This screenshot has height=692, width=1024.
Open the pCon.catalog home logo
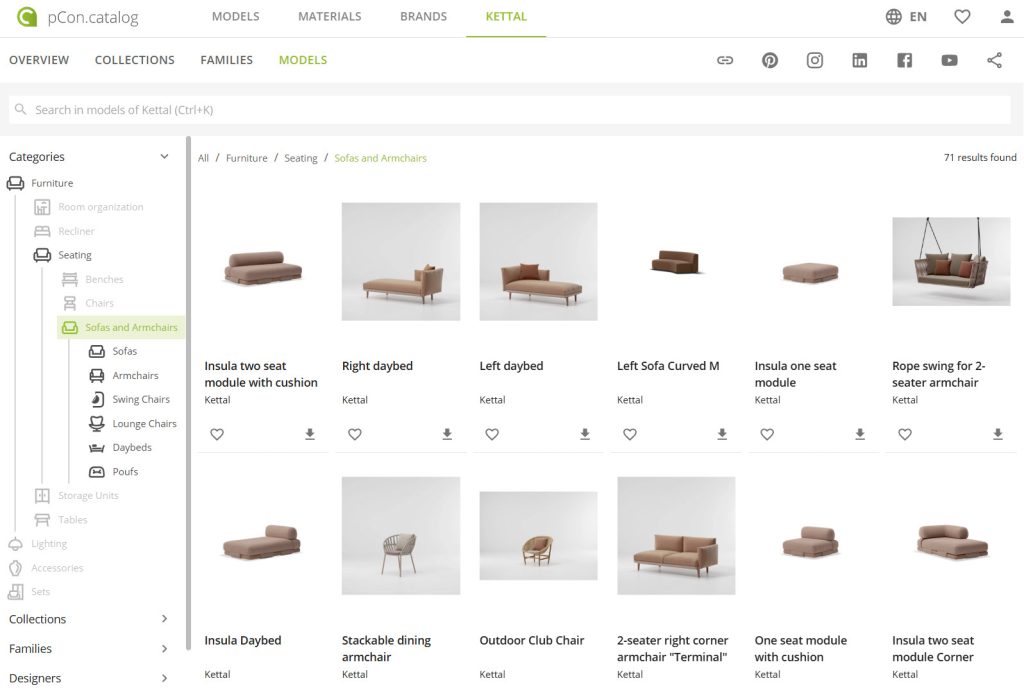(x=78, y=16)
